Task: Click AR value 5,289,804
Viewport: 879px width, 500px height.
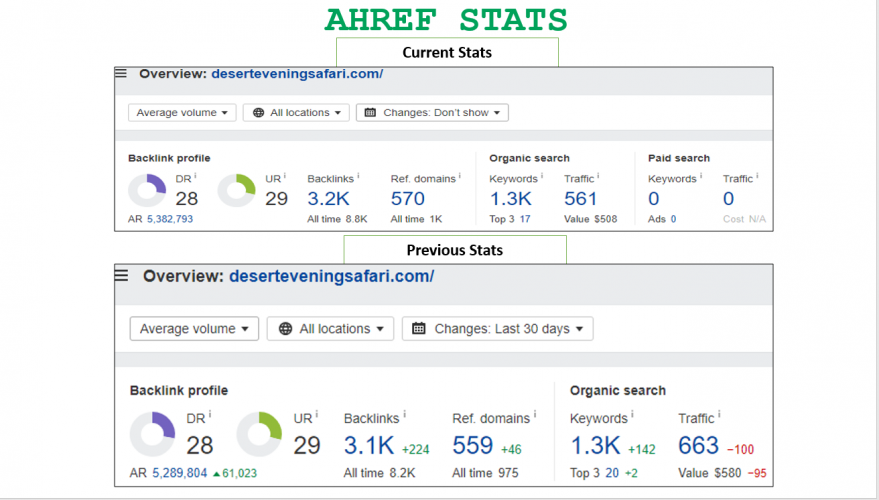Action: click(x=179, y=473)
